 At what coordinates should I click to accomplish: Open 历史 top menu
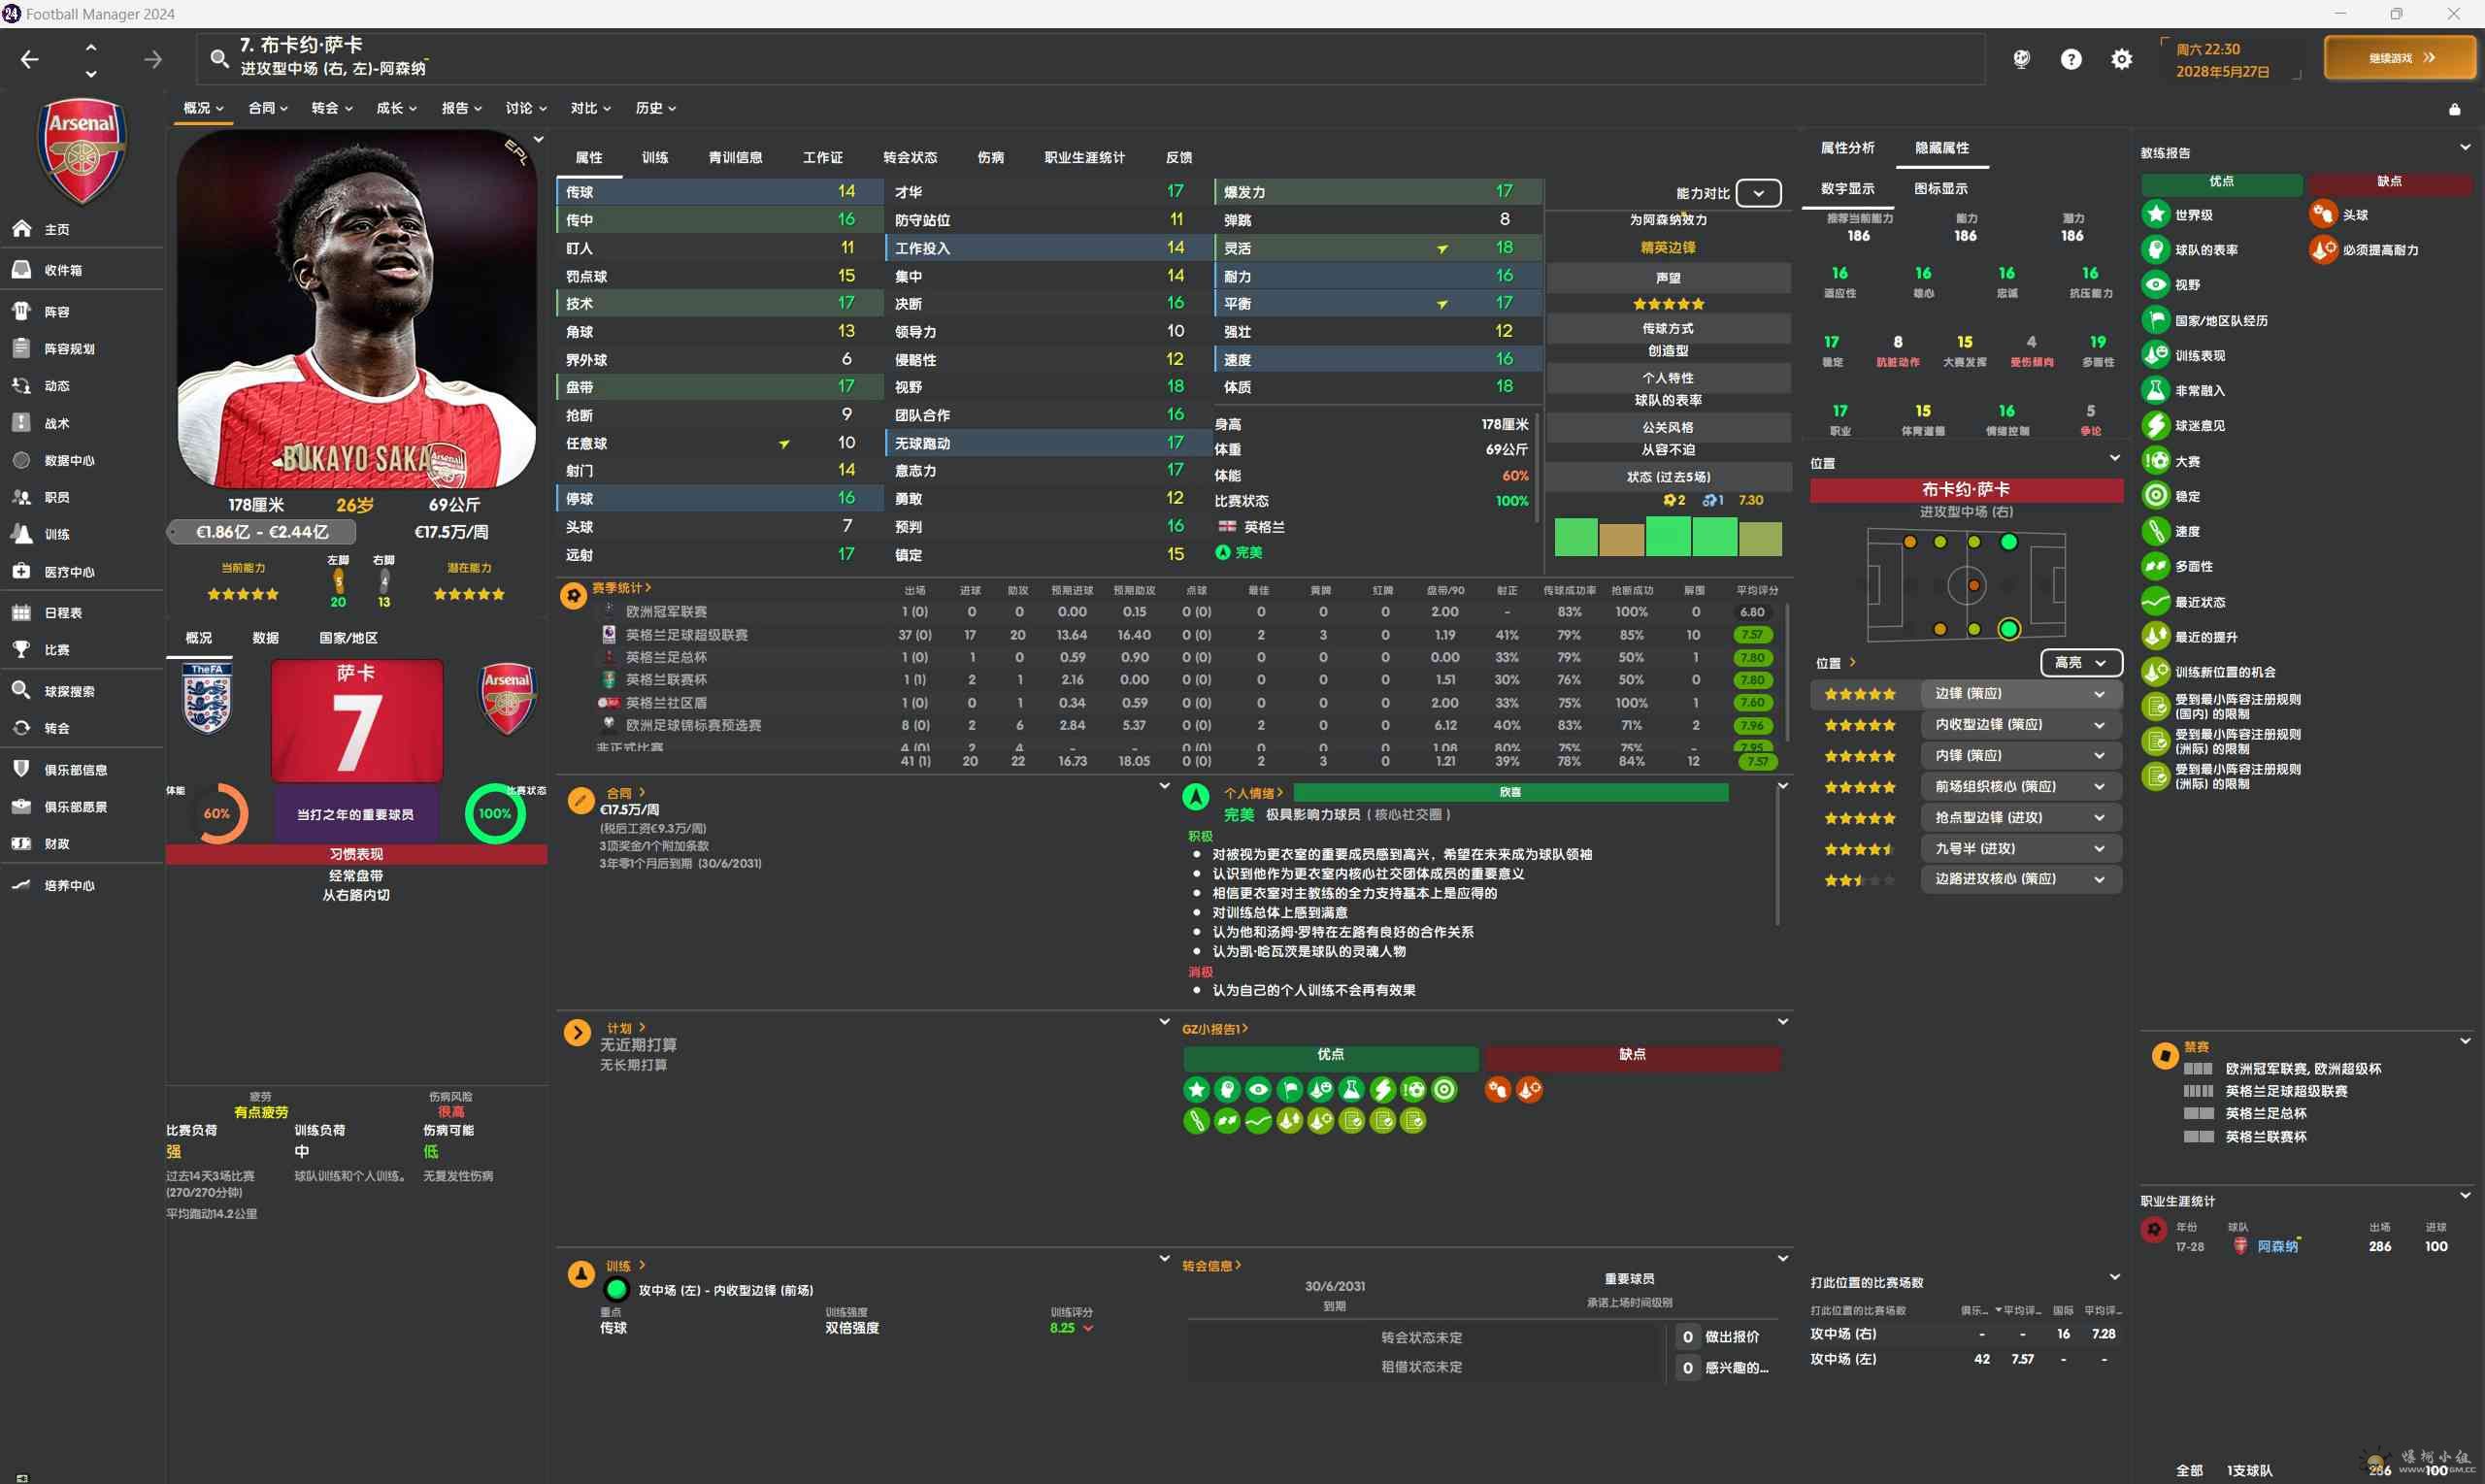point(656,108)
